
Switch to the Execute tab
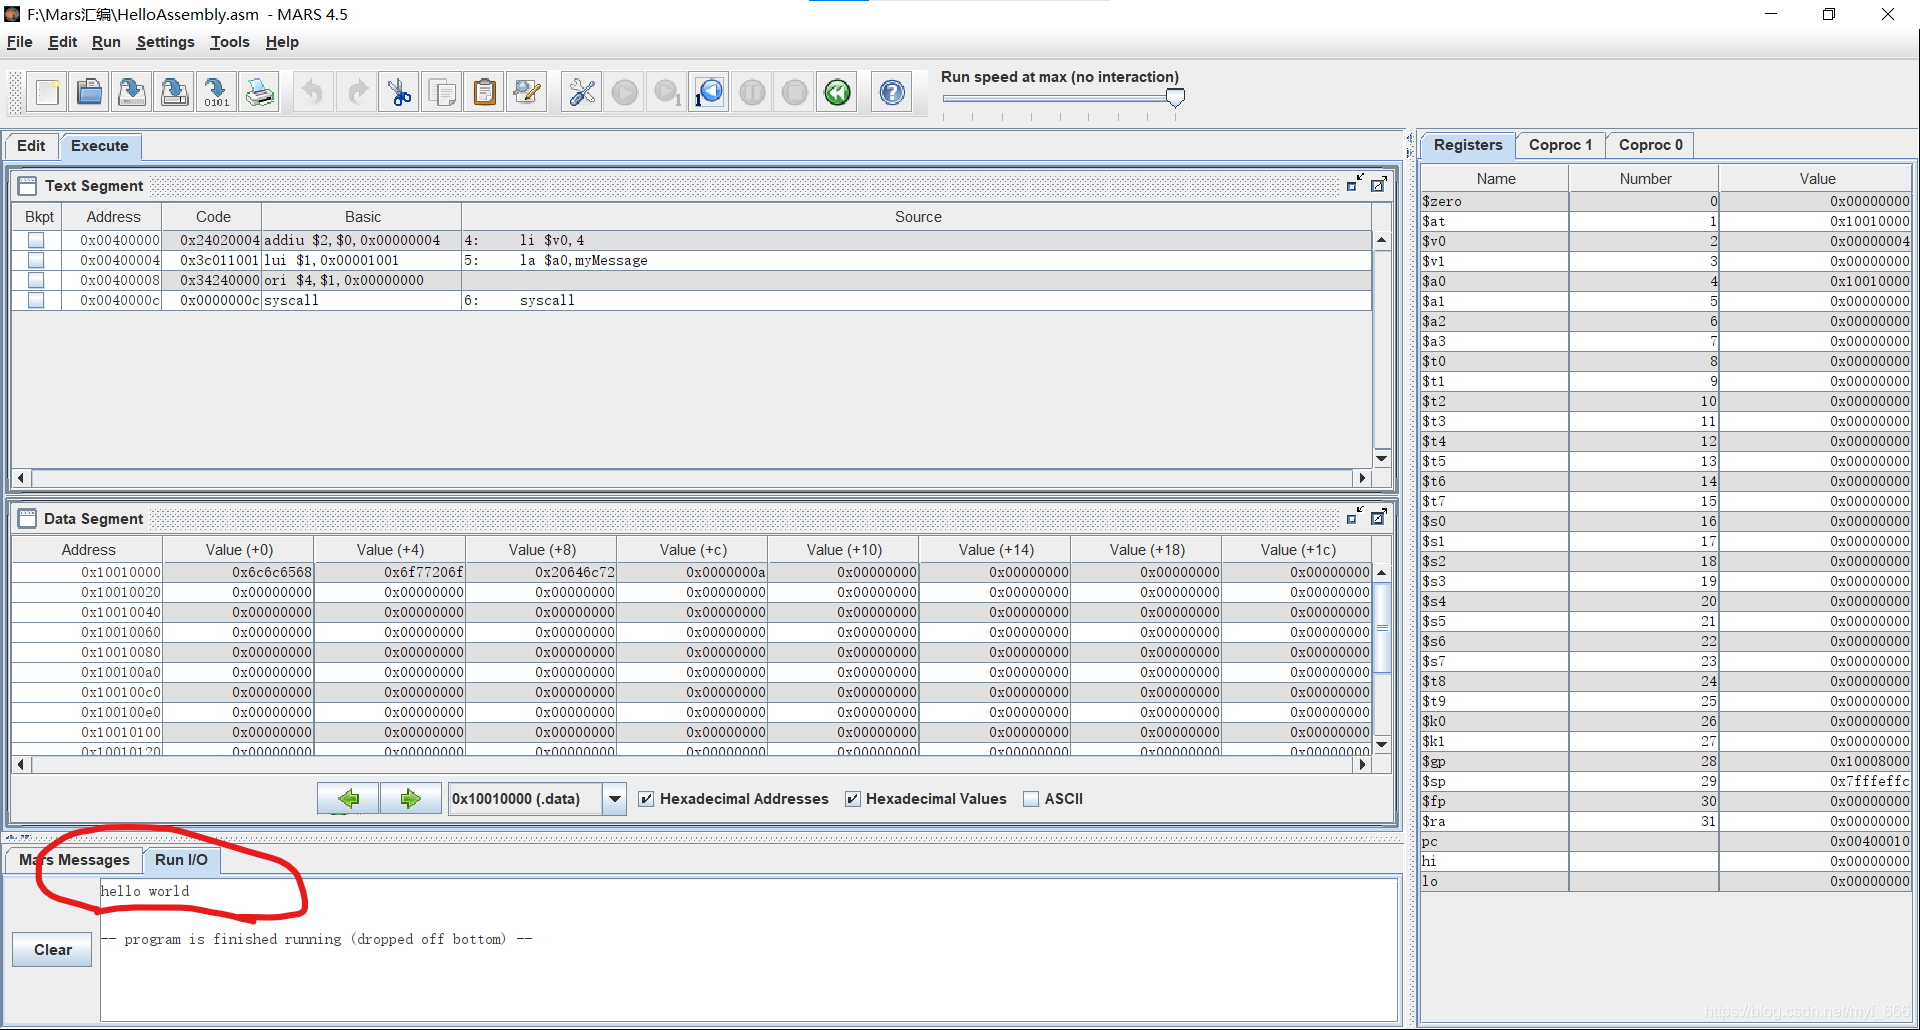tap(100, 146)
